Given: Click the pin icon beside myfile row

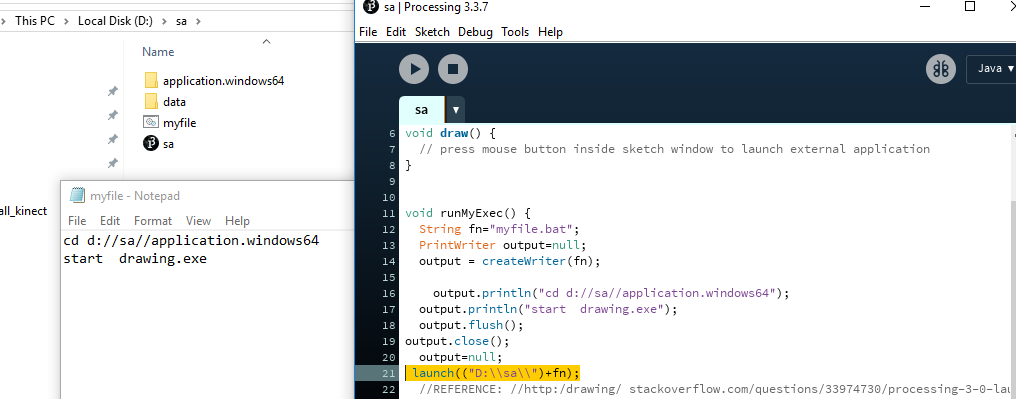Looking at the screenshot, I should 113,139.
